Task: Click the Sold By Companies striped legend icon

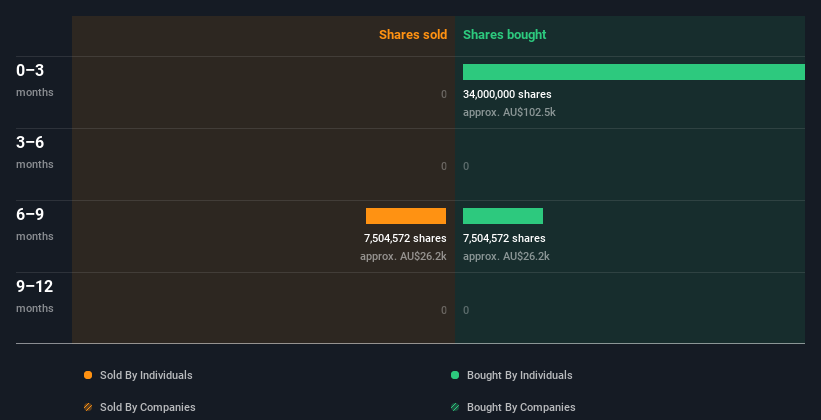Action: tap(88, 407)
